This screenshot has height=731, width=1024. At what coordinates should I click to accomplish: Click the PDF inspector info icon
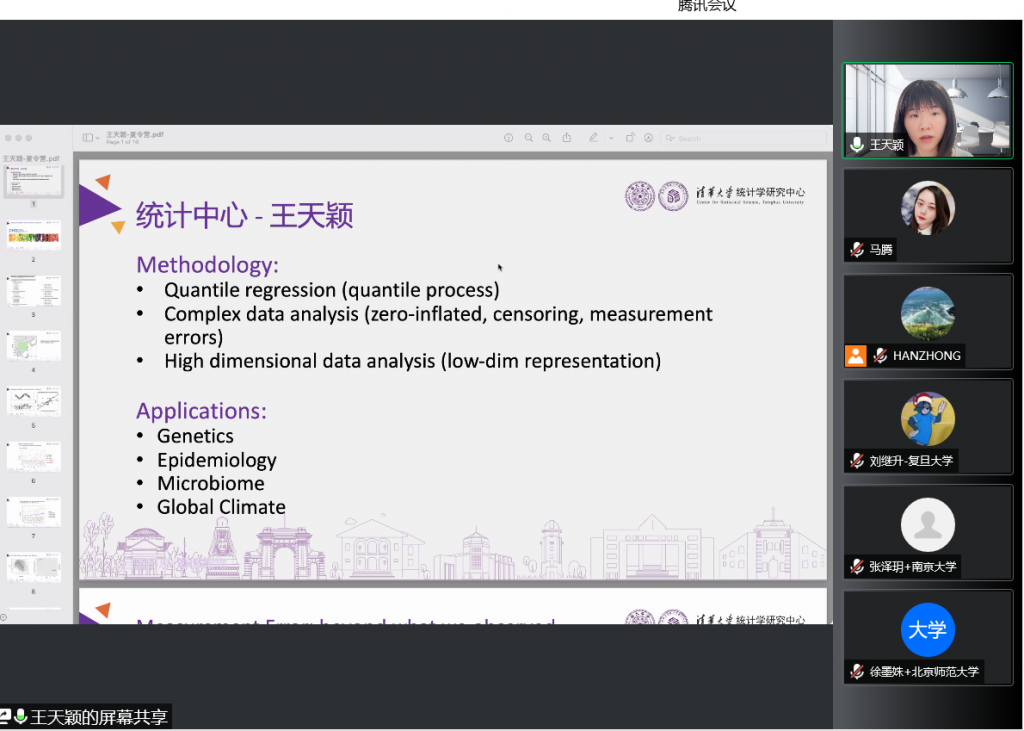pyautogui.click(x=508, y=138)
